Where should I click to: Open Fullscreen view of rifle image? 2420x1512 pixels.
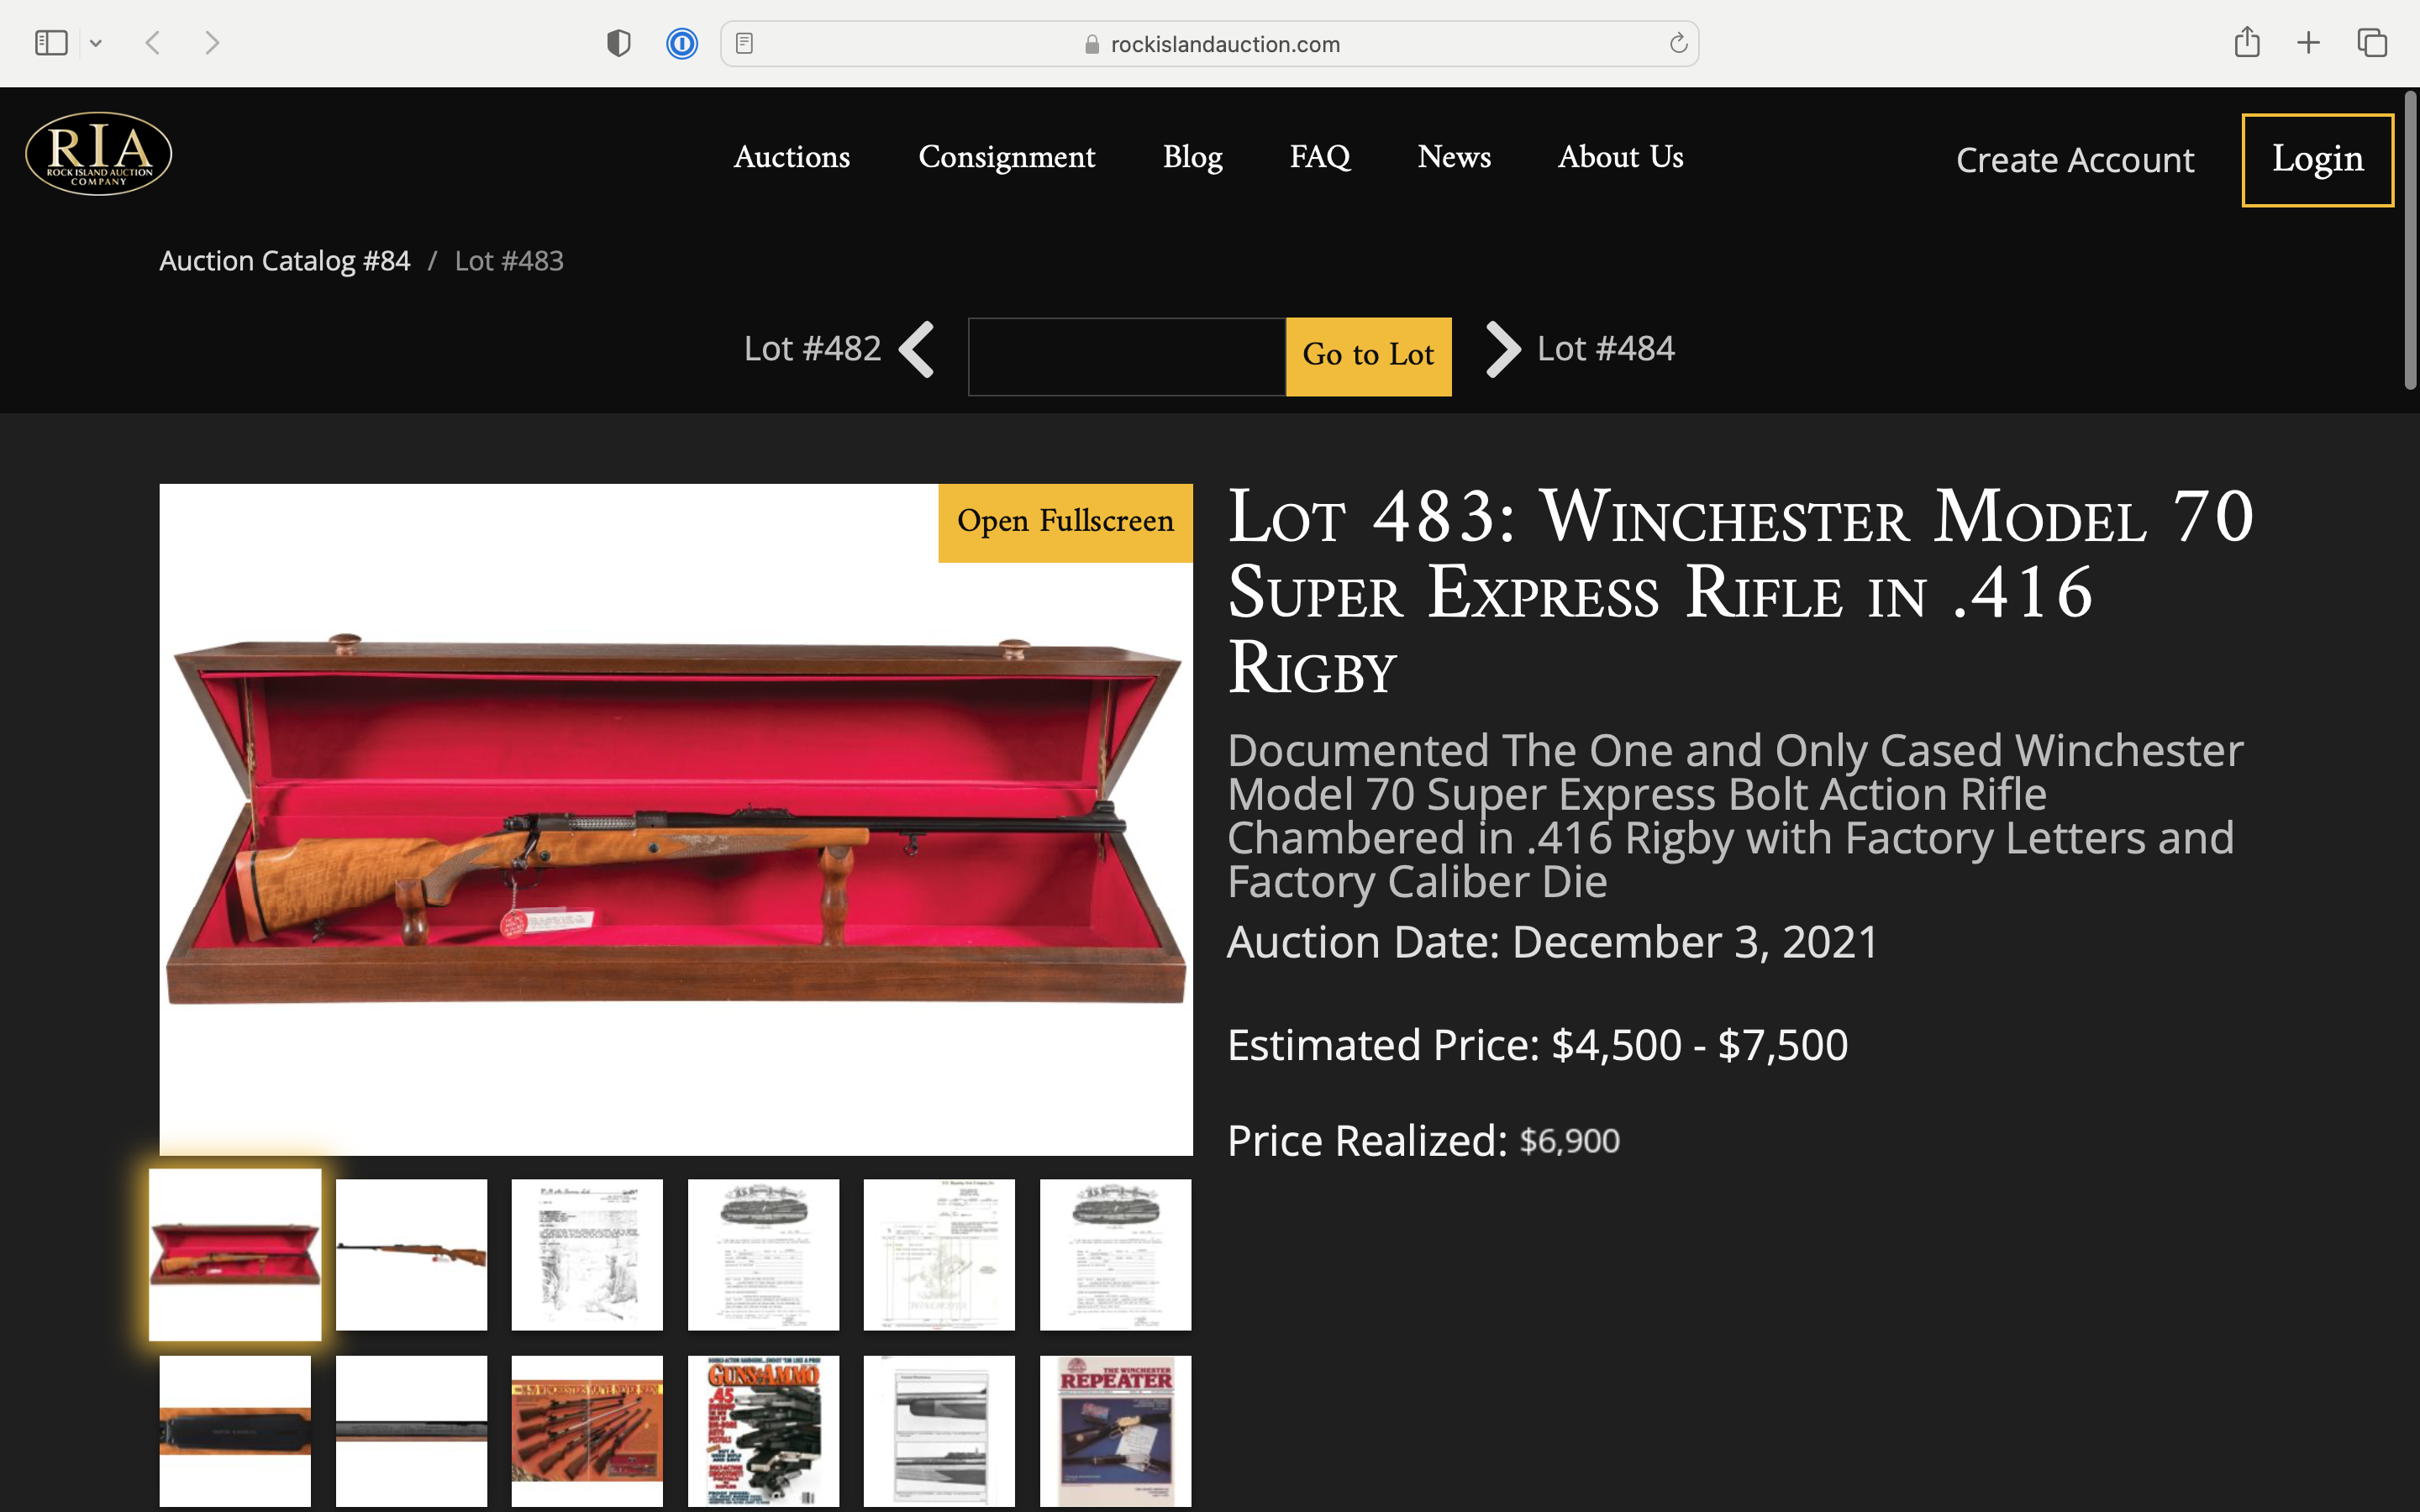click(x=1065, y=522)
